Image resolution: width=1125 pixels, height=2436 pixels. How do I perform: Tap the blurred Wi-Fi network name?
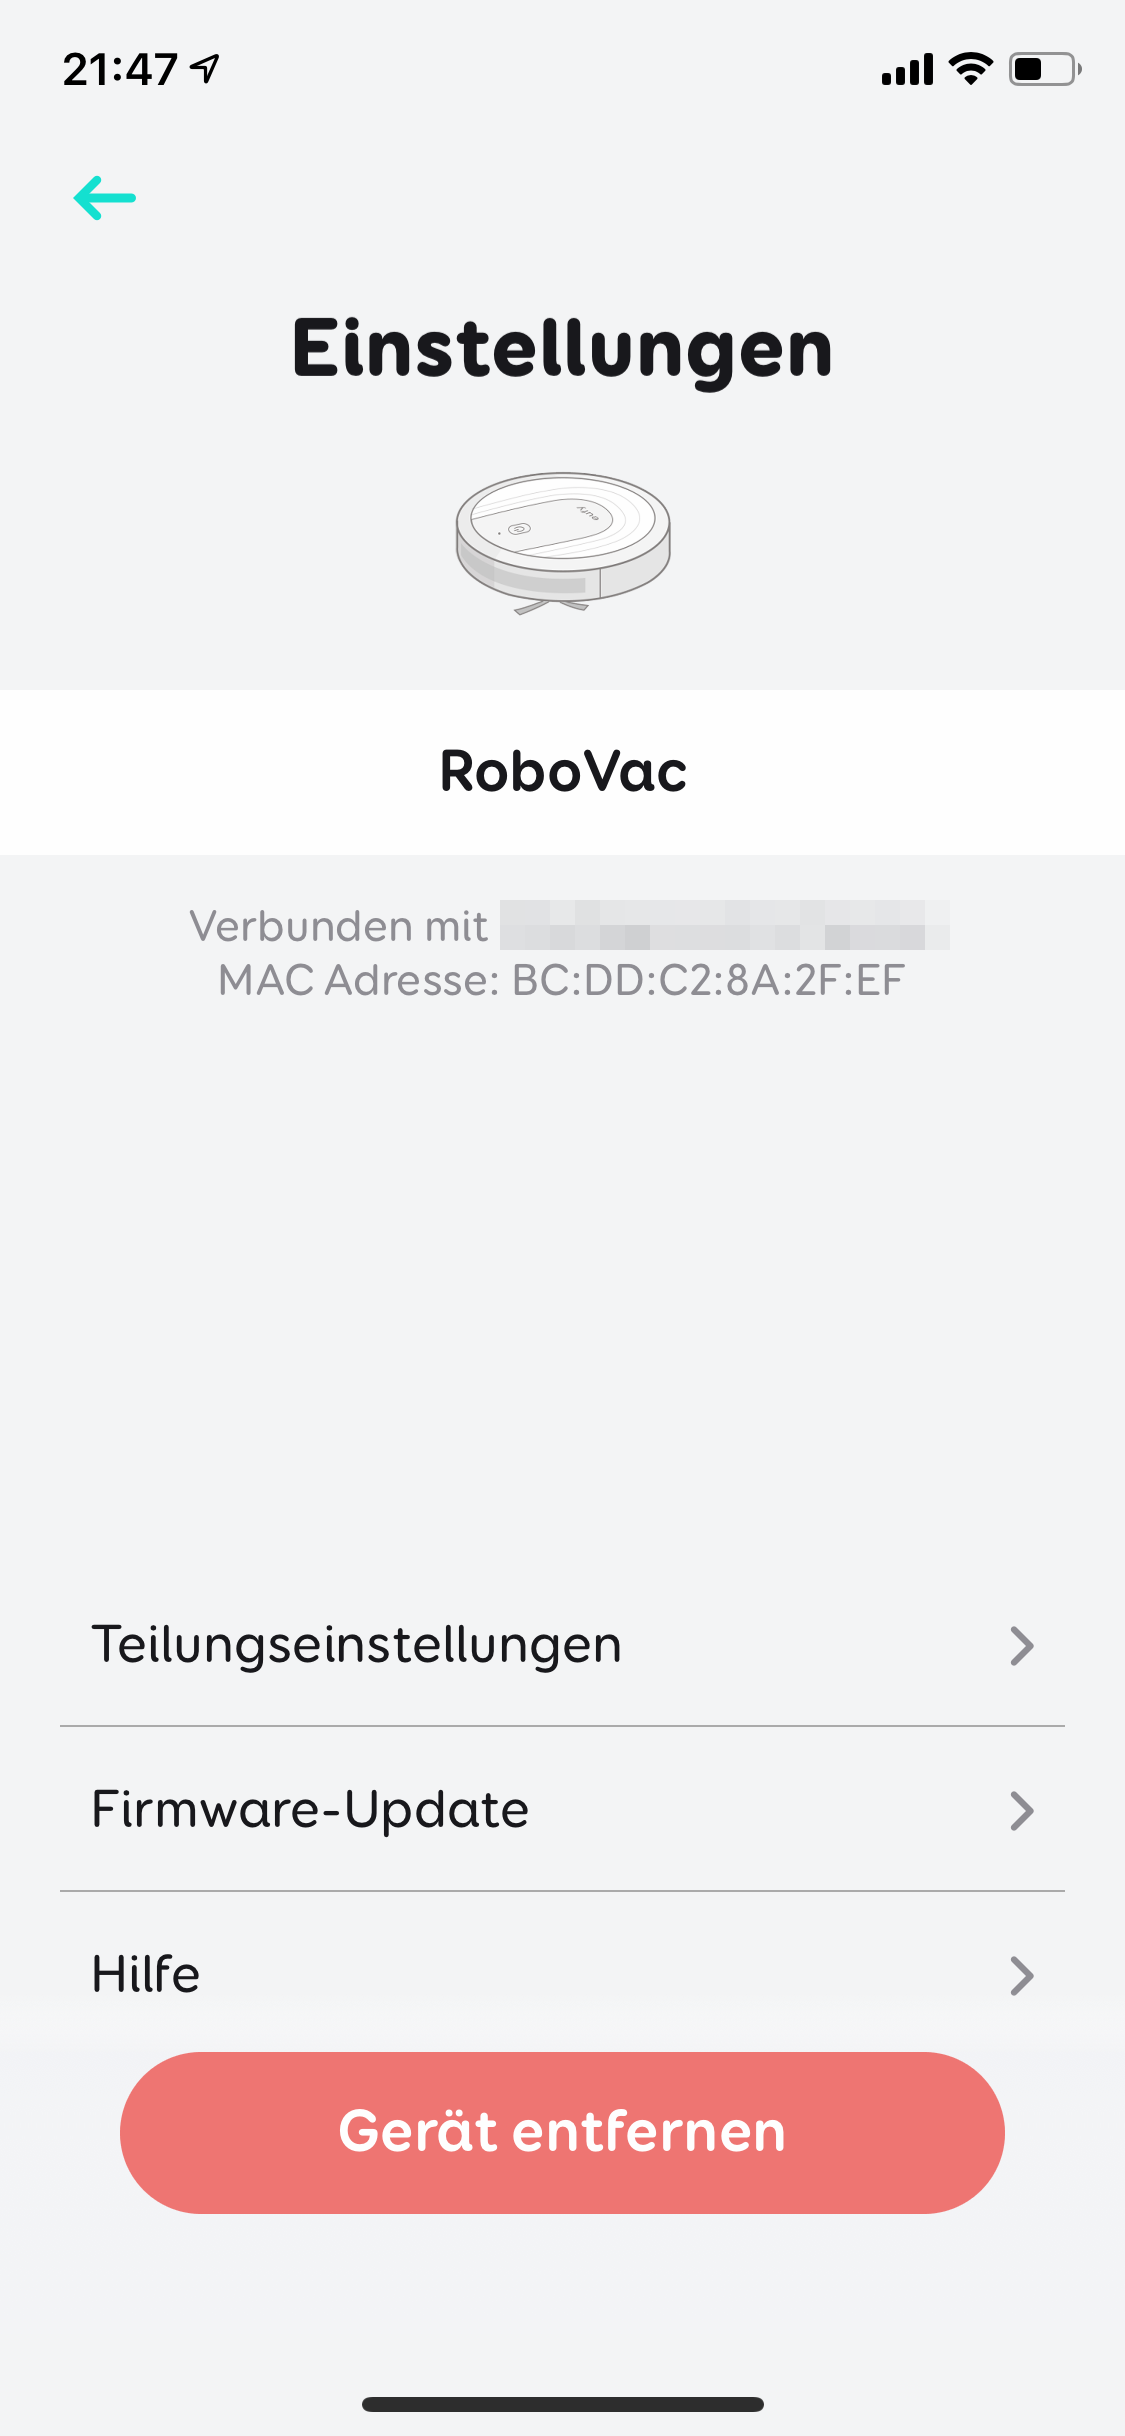pos(725,925)
